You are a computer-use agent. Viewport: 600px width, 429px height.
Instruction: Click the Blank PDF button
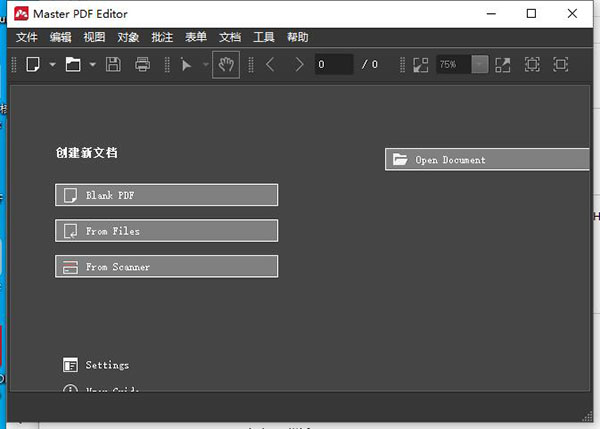pyautogui.click(x=166, y=195)
